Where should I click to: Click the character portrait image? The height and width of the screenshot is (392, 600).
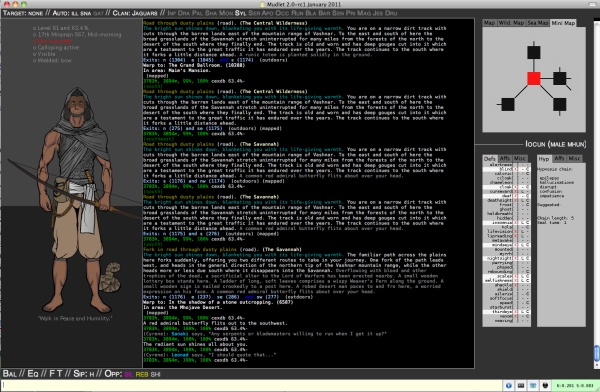tap(75, 199)
